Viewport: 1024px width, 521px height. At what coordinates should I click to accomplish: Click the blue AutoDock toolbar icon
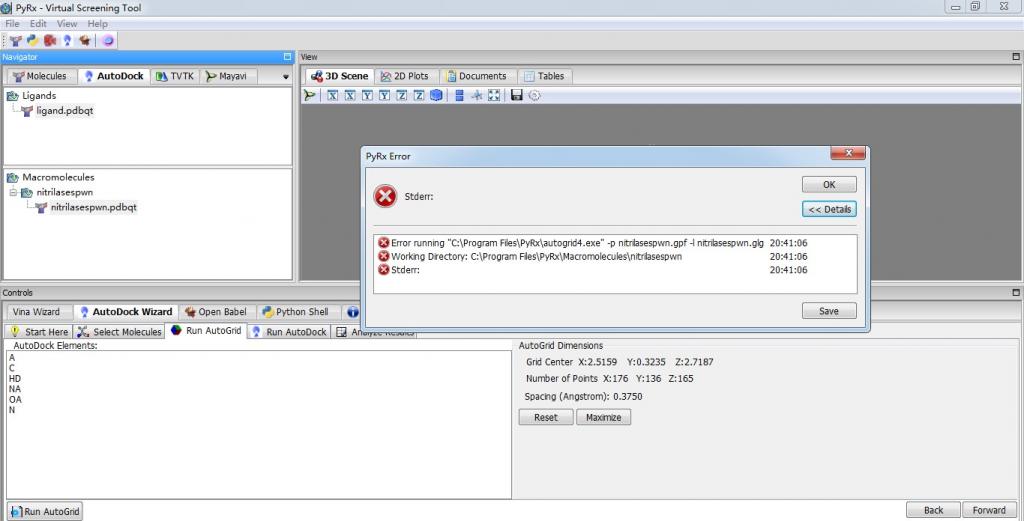click(x=67, y=40)
